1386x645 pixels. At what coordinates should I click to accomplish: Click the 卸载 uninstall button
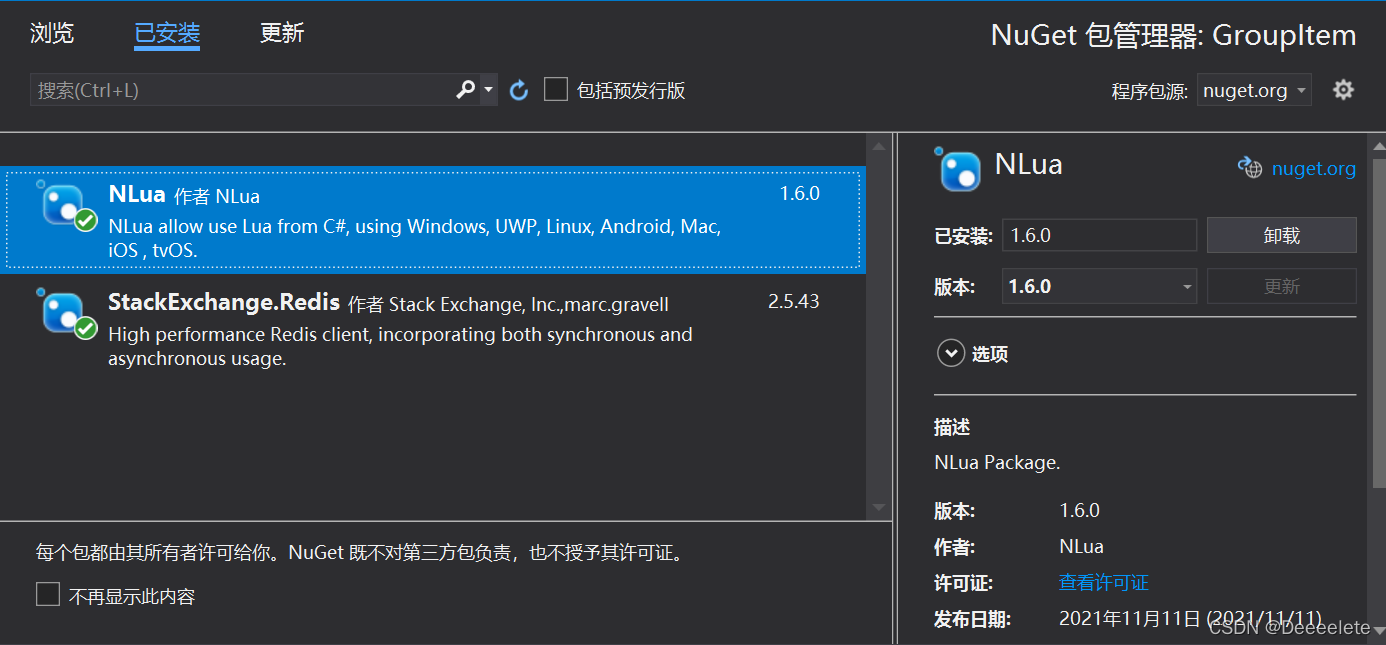click(x=1282, y=235)
